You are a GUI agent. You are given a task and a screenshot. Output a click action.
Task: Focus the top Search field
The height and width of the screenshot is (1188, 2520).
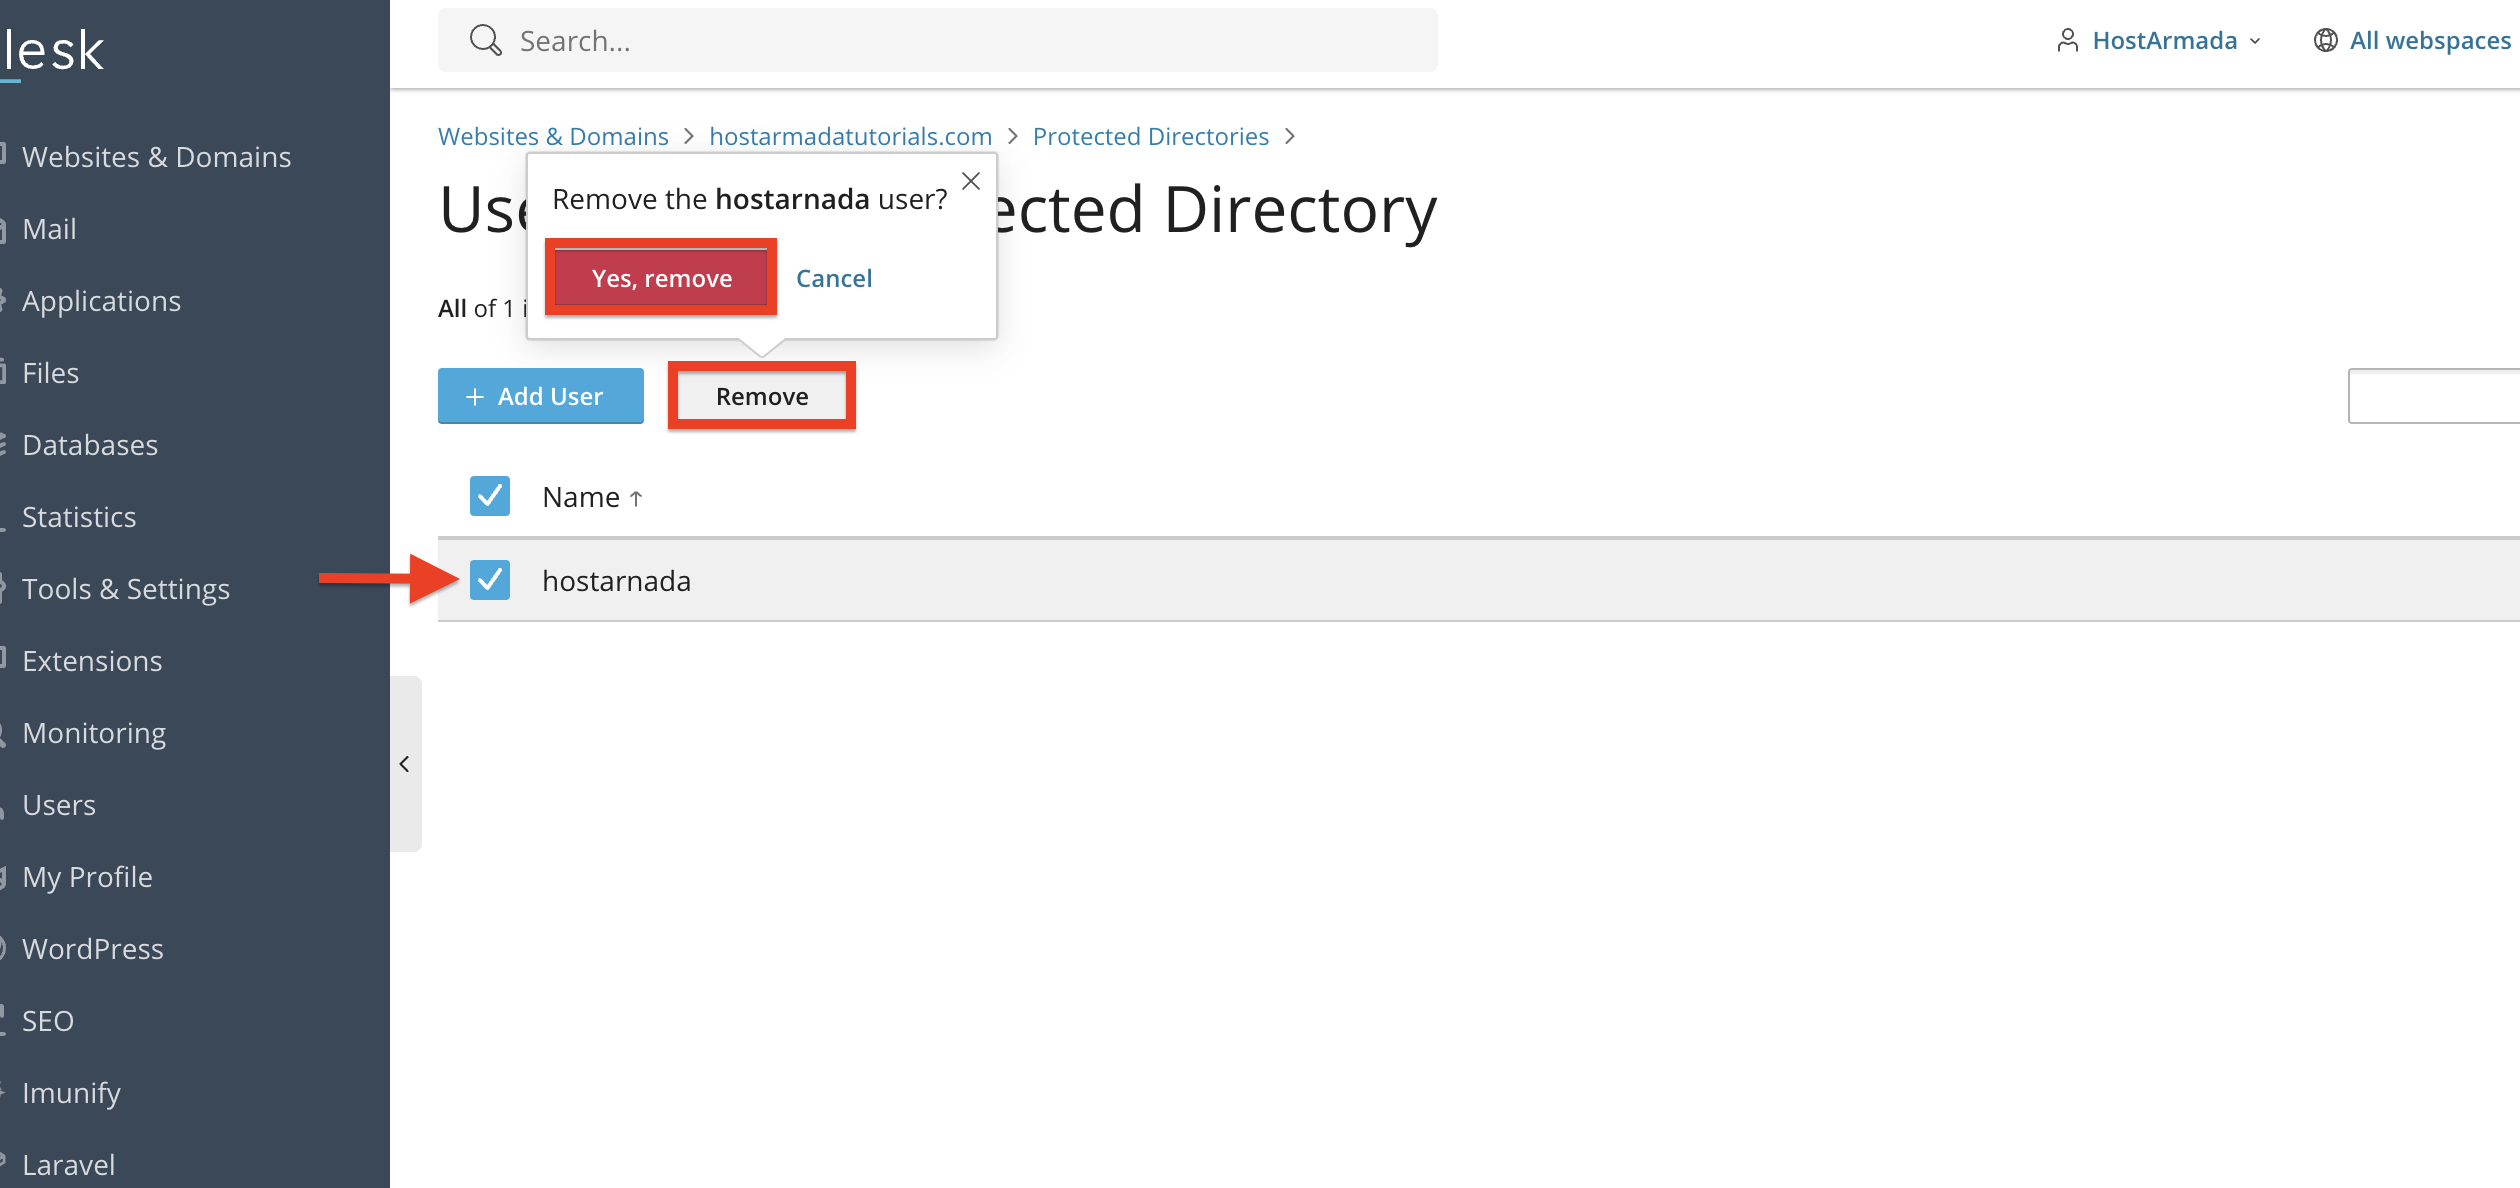938,40
